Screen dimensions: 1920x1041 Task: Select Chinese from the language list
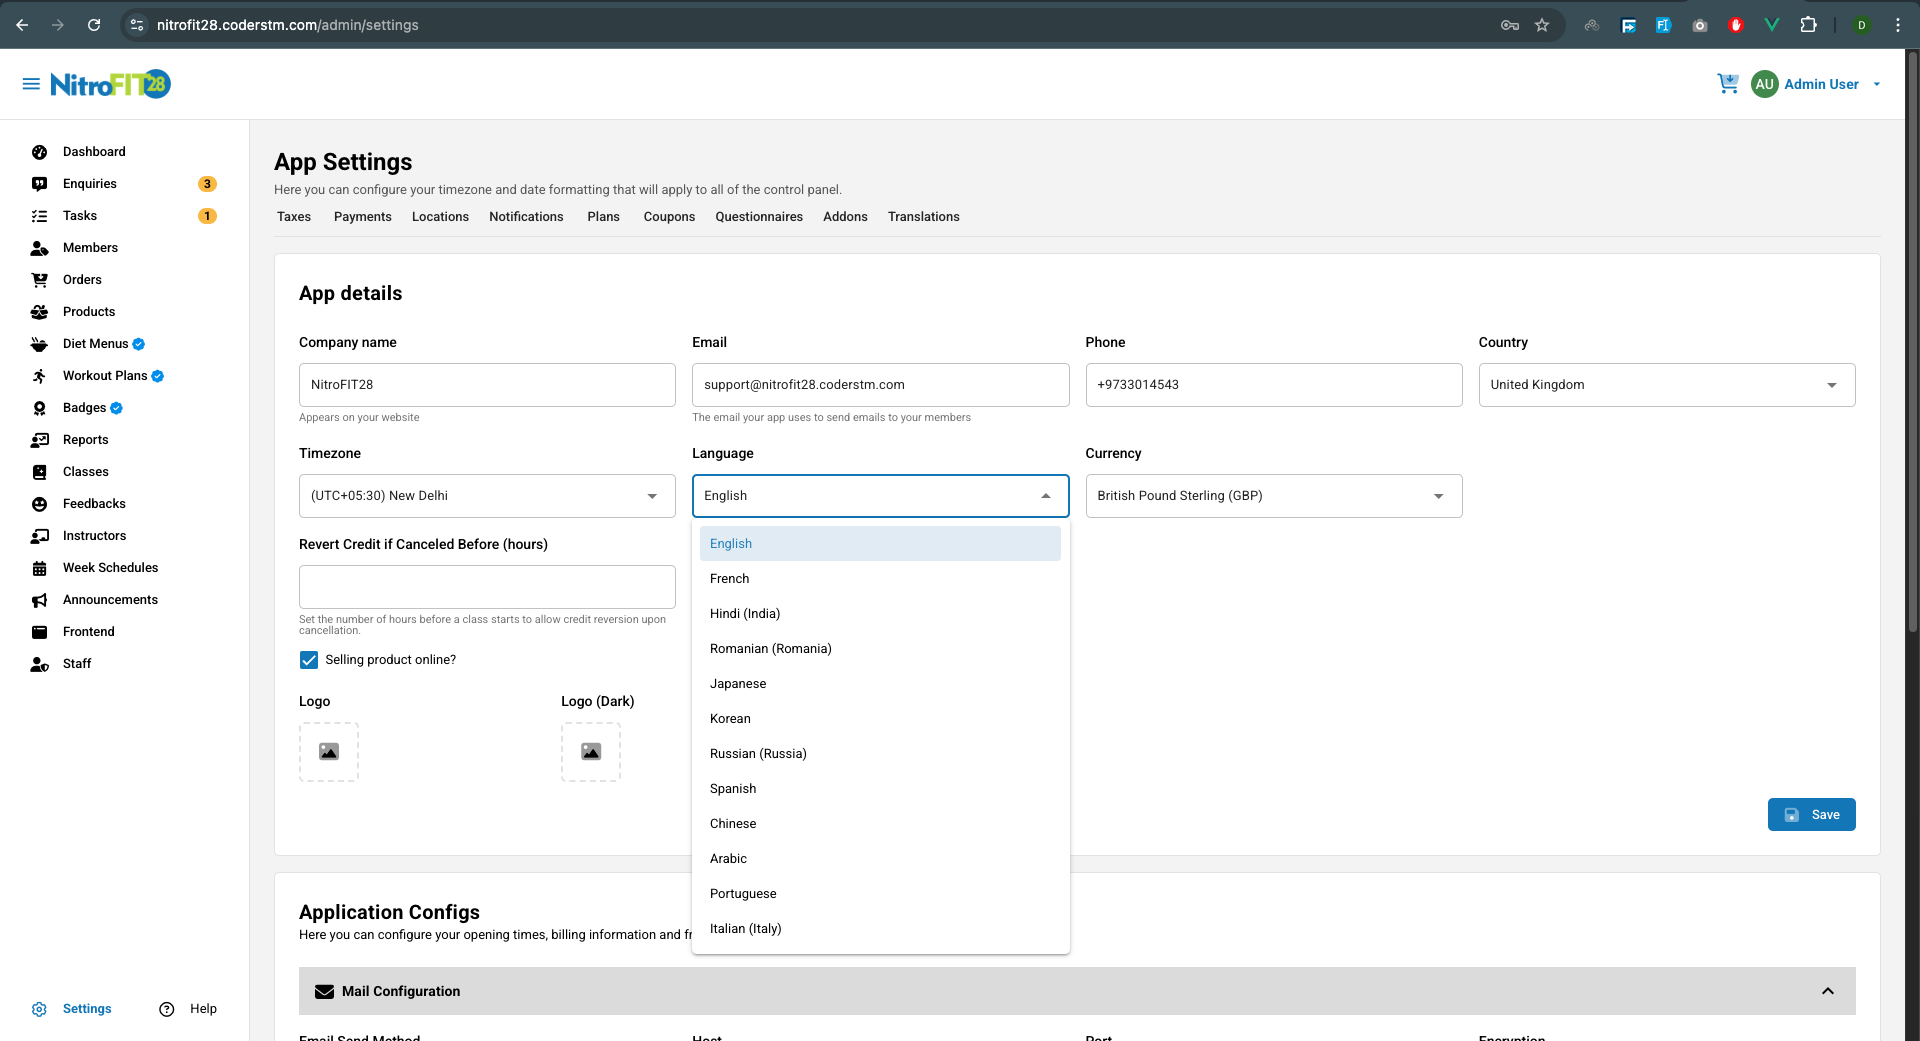pos(880,824)
